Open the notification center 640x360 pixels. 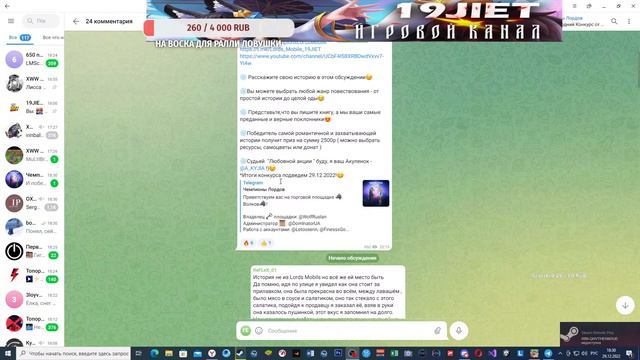click(x=629, y=353)
